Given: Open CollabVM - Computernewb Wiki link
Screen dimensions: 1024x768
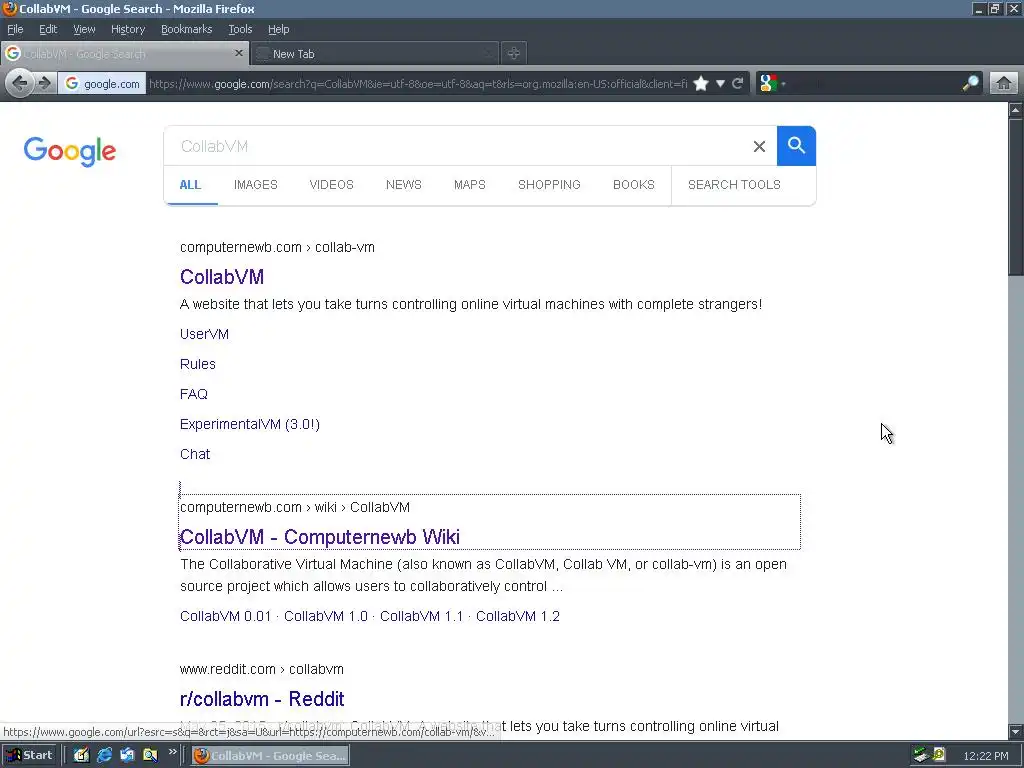Looking at the screenshot, I should (x=320, y=537).
